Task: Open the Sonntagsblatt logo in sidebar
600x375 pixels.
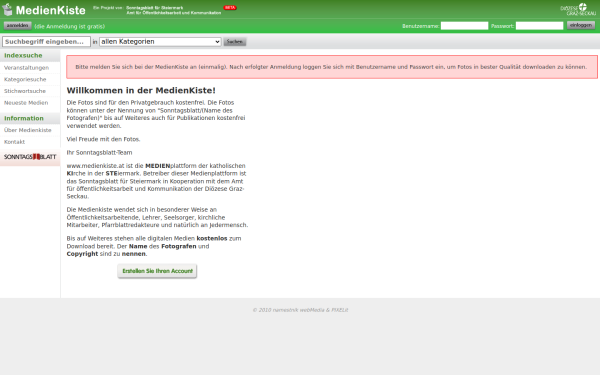Action: tap(30, 157)
